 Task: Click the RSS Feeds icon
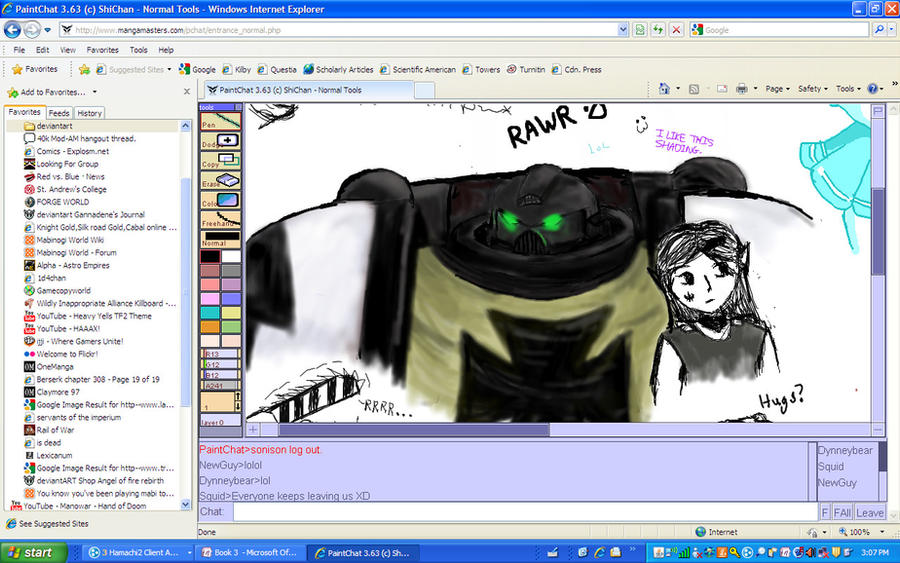coord(694,88)
